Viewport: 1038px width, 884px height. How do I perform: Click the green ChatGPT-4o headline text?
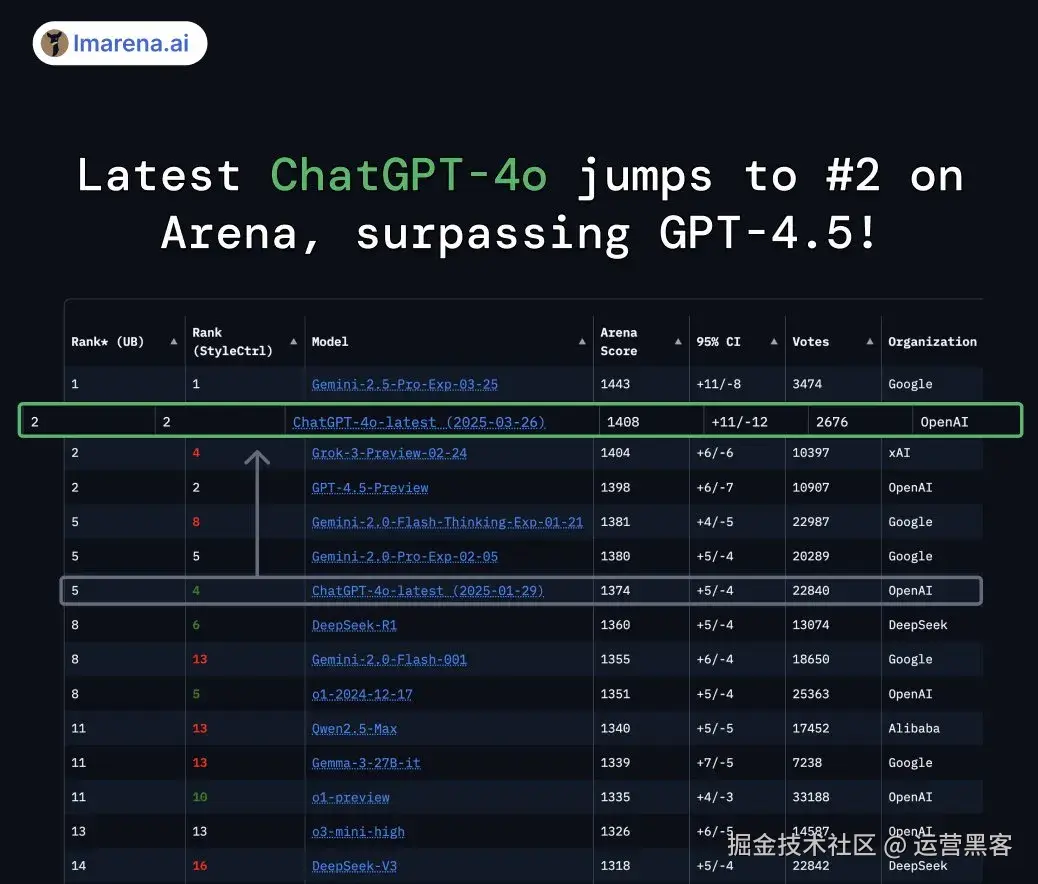[x=408, y=176]
